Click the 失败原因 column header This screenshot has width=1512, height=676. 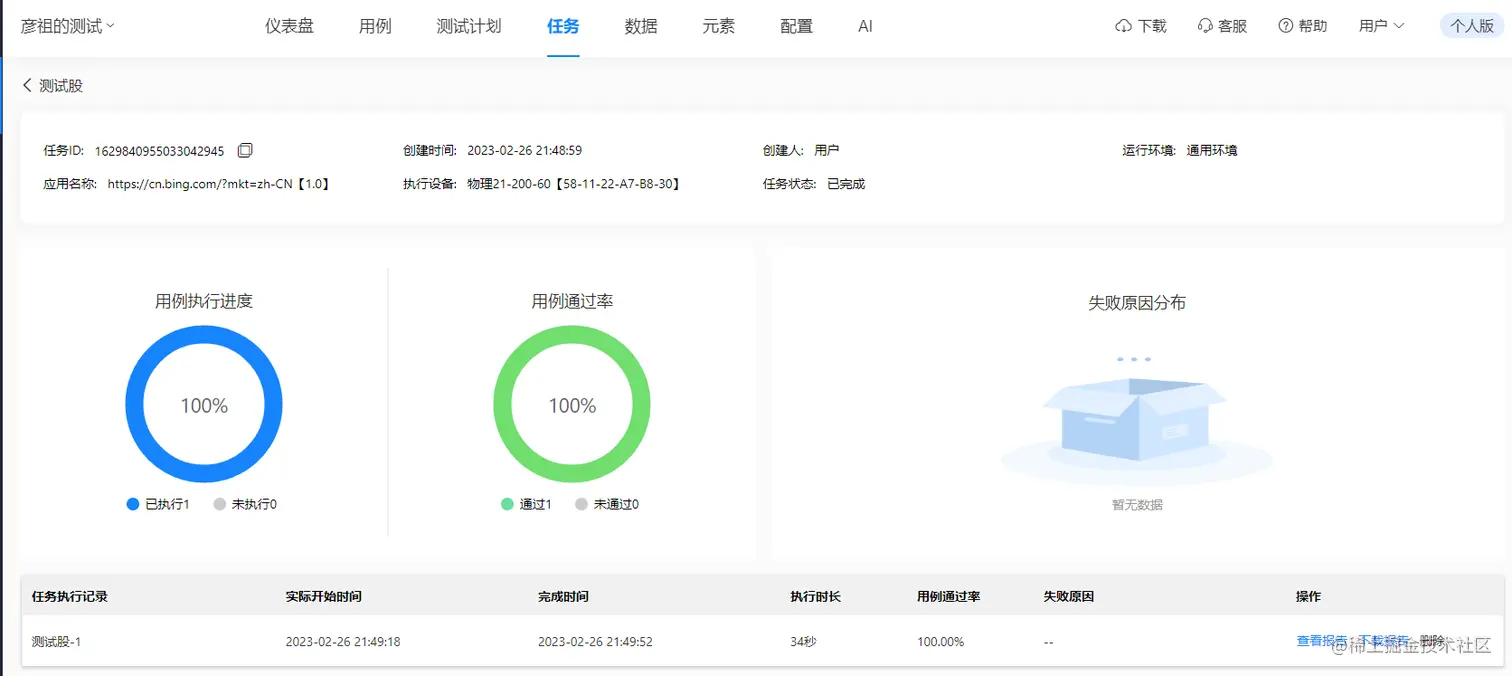pyautogui.click(x=1069, y=596)
